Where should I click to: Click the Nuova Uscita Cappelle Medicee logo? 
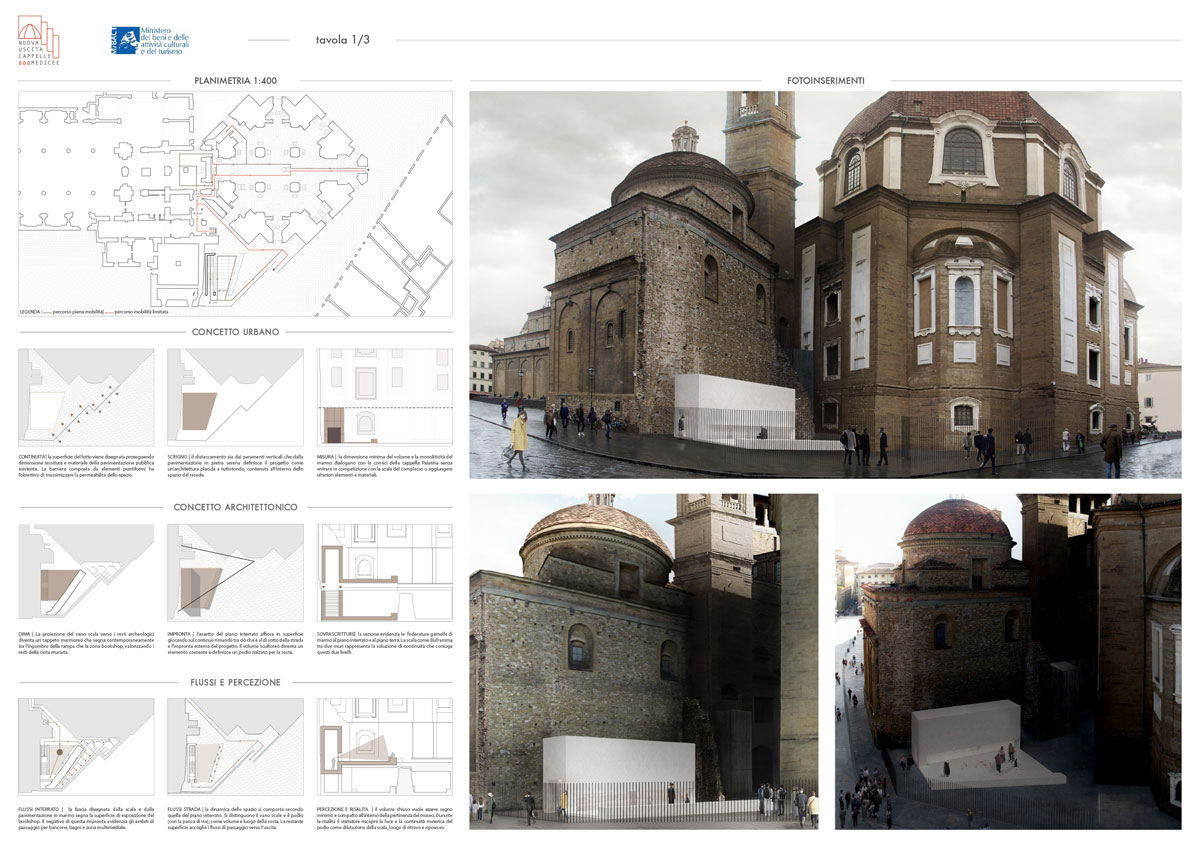point(39,40)
